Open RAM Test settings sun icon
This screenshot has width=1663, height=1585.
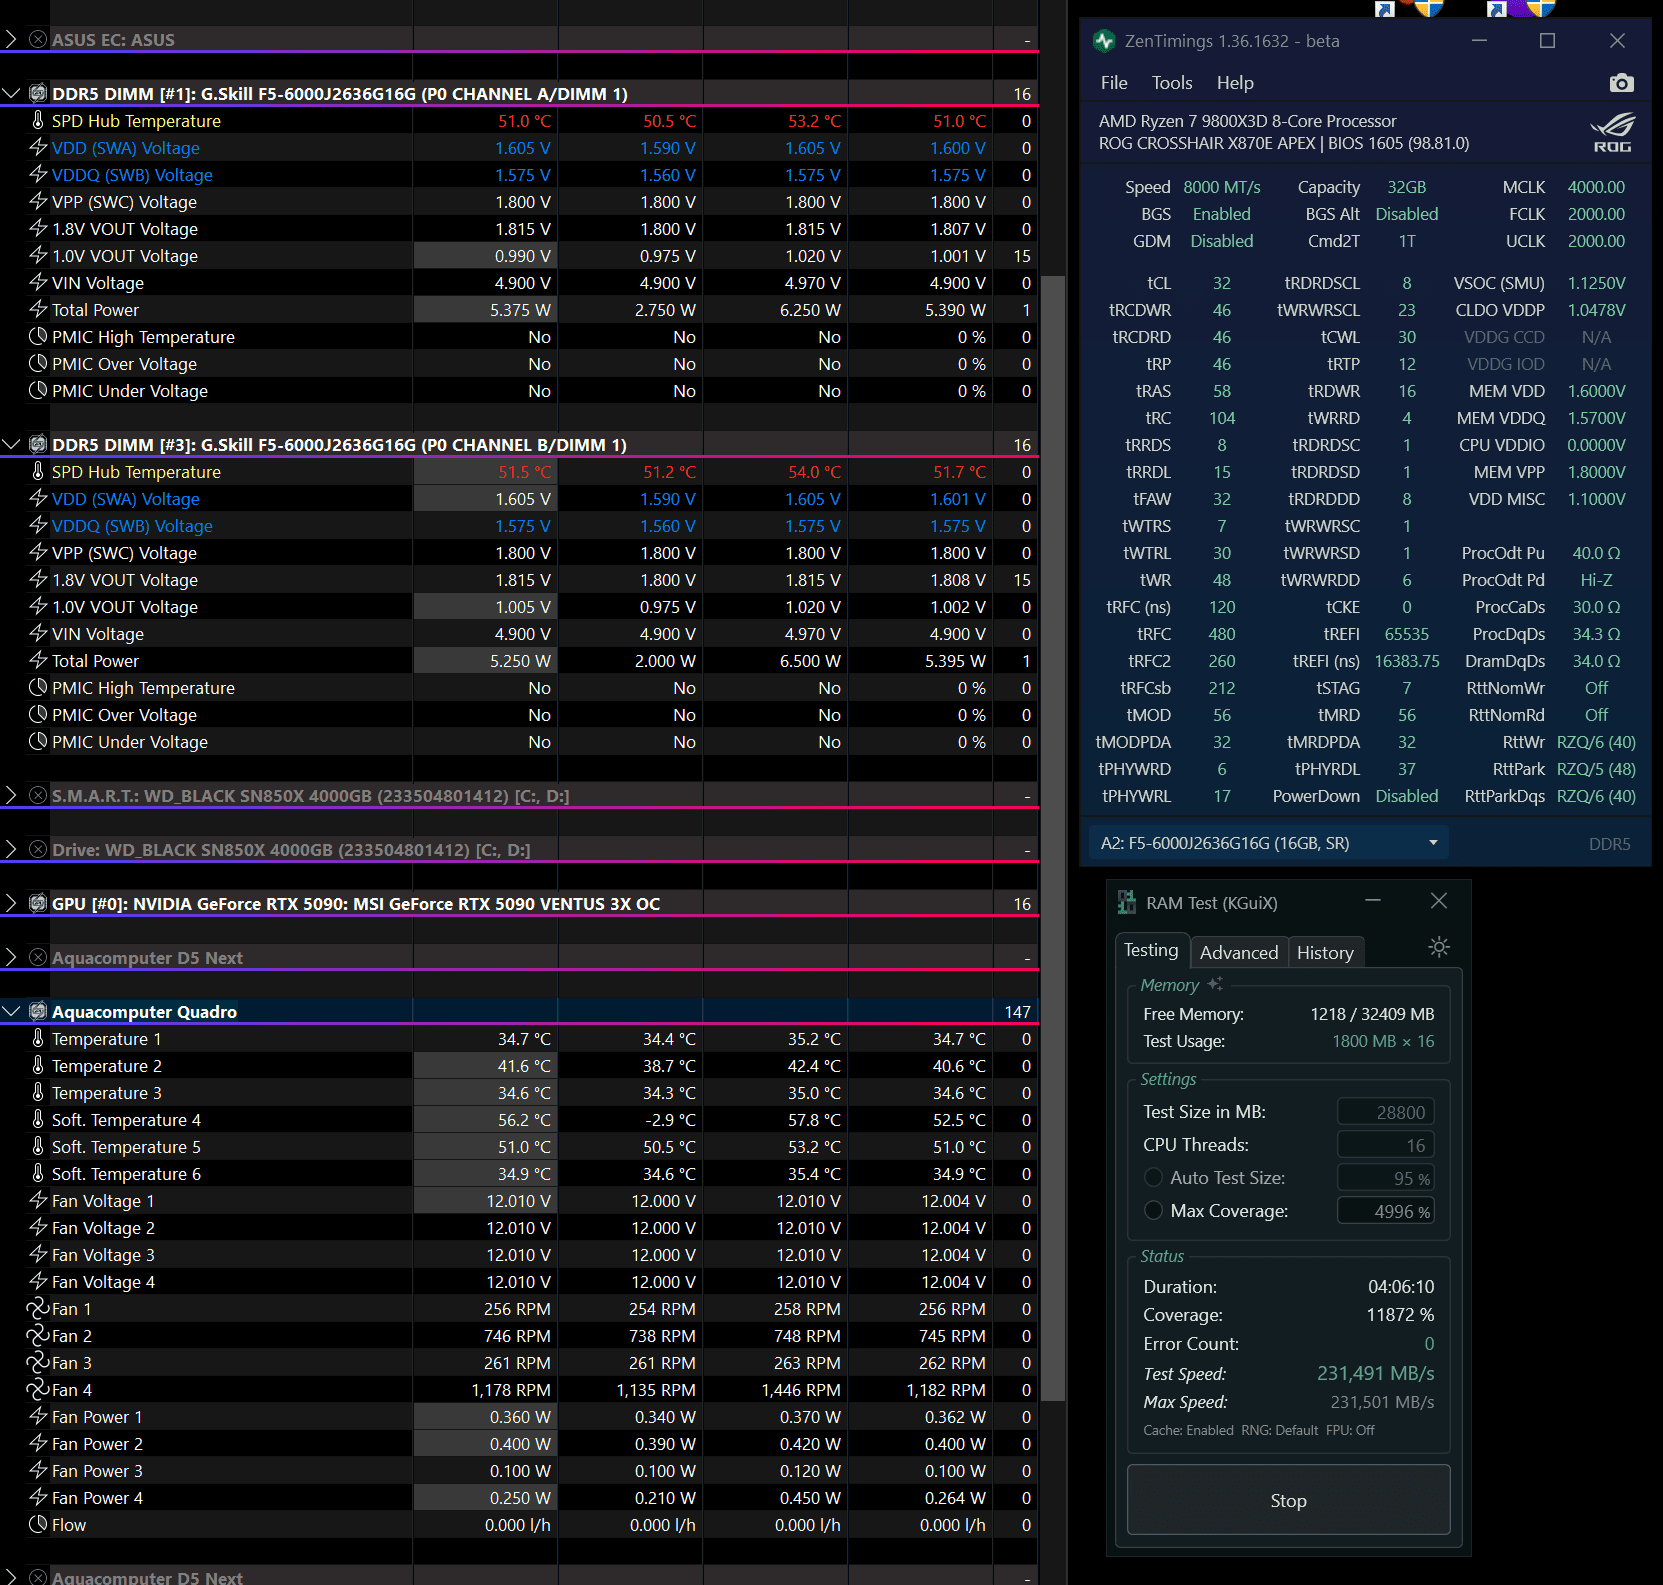click(1439, 947)
